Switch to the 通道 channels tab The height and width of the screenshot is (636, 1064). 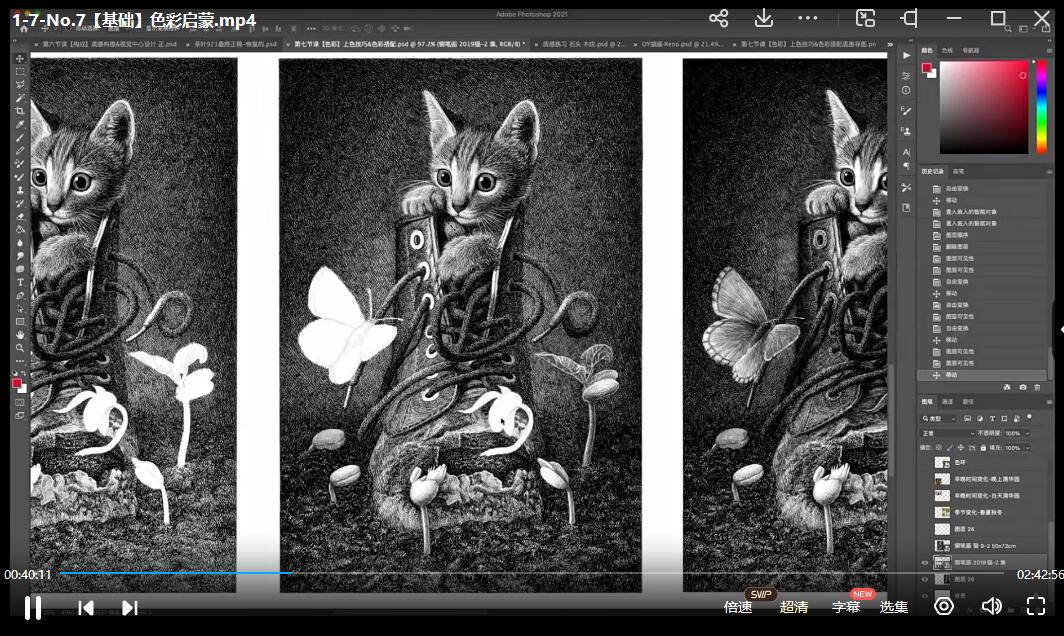[947, 402]
